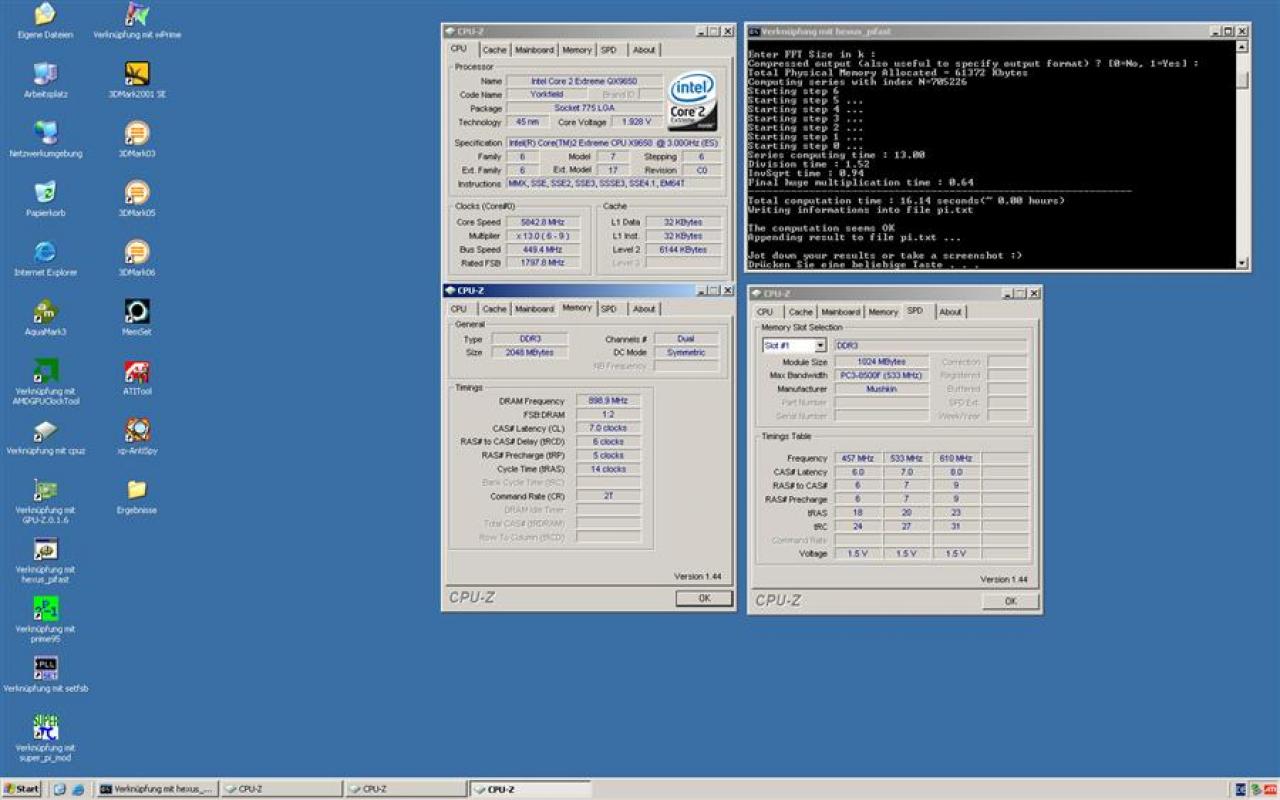Switch to the hexus pifast taskbar button
The width and height of the screenshot is (1280, 800).
pos(157,789)
